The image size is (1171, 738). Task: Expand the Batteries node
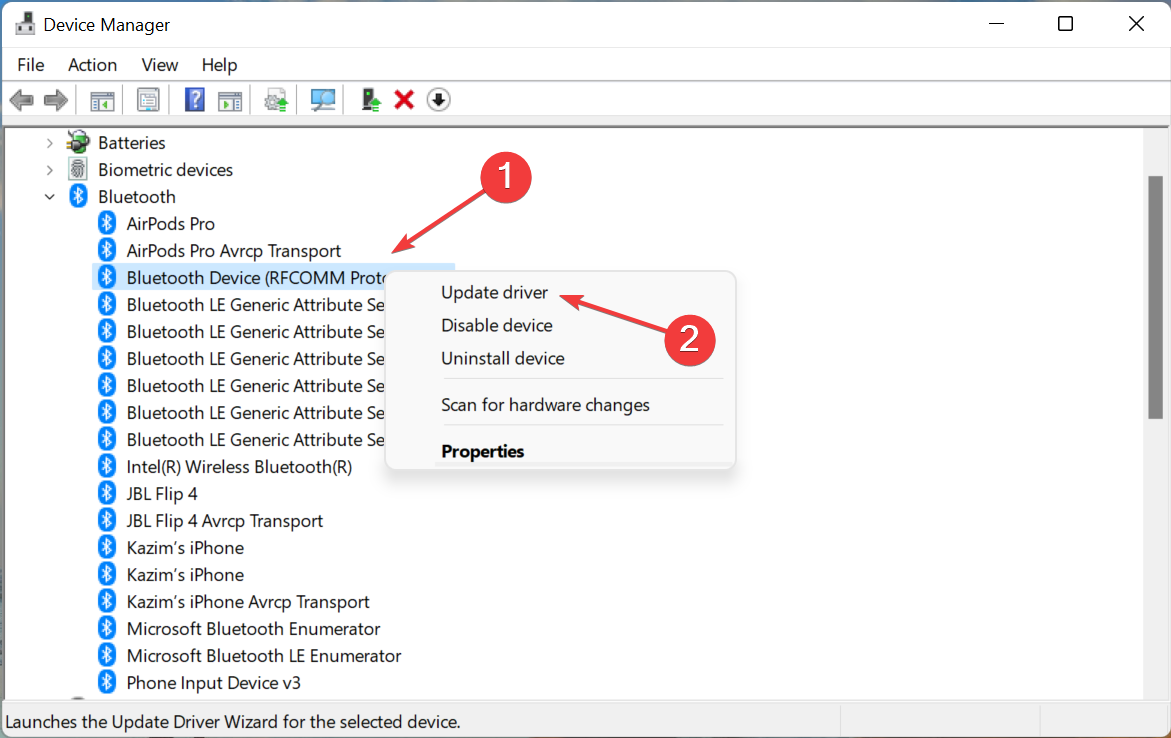[x=49, y=143]
